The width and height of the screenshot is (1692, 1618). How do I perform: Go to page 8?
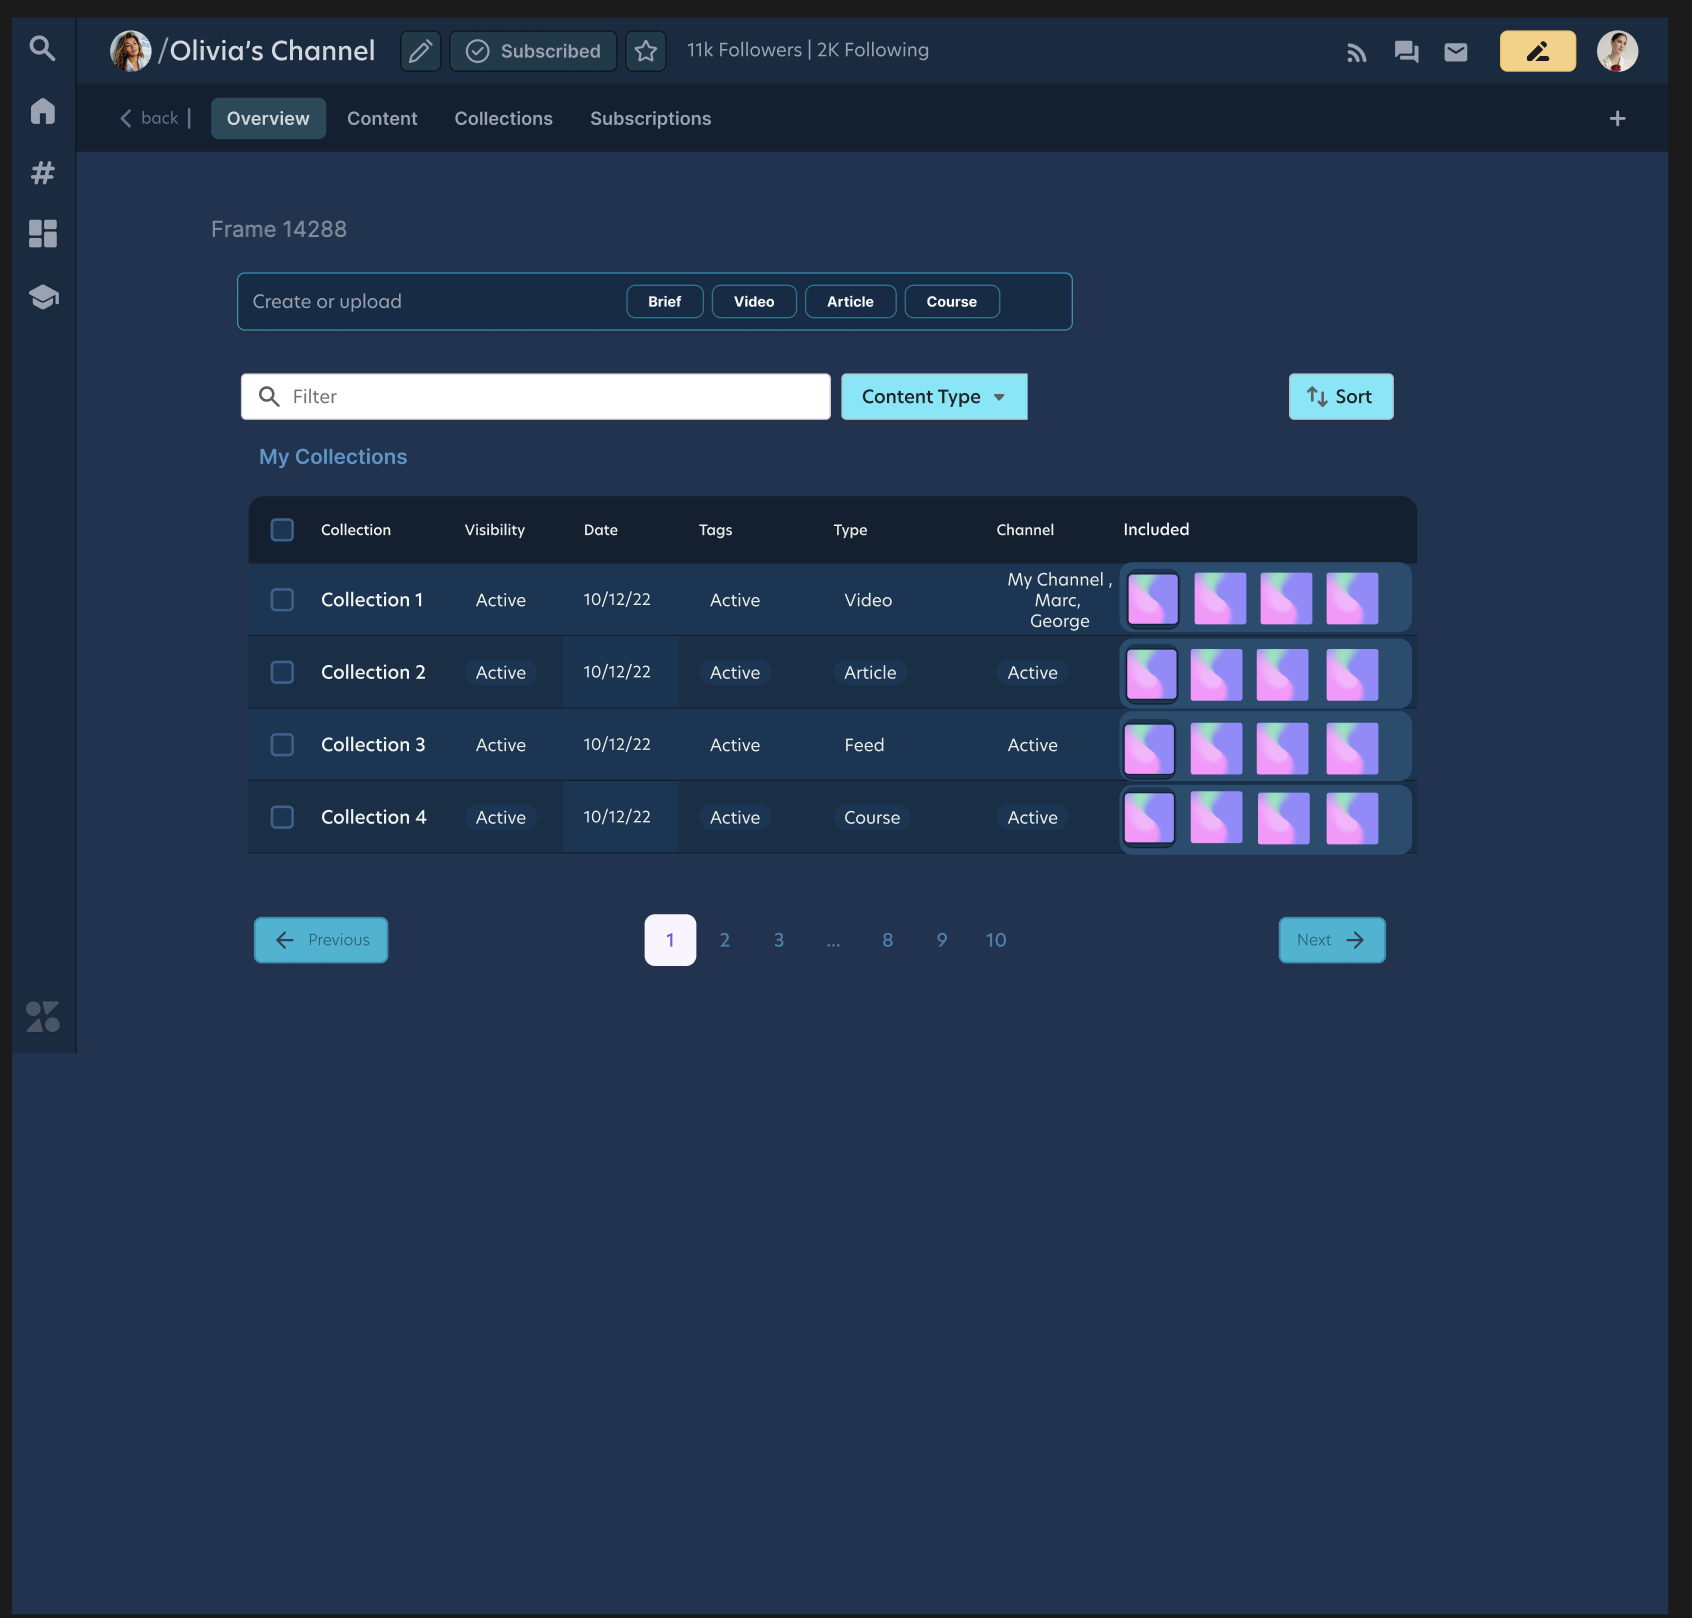click(887, 940)
